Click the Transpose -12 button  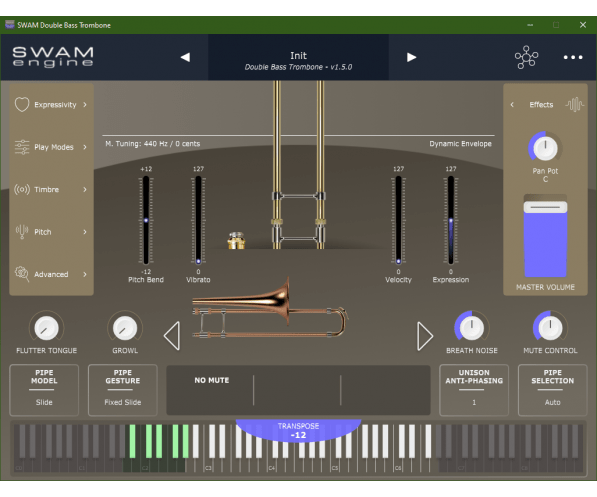(298, 431)
